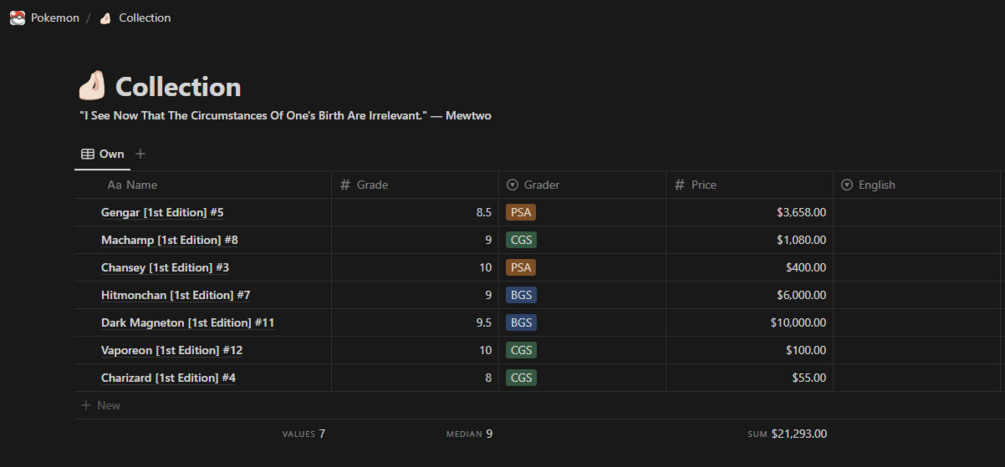The image size is (1005, 467).
Task: Select price cell $100.00
Action: click(x=749, y=350)
